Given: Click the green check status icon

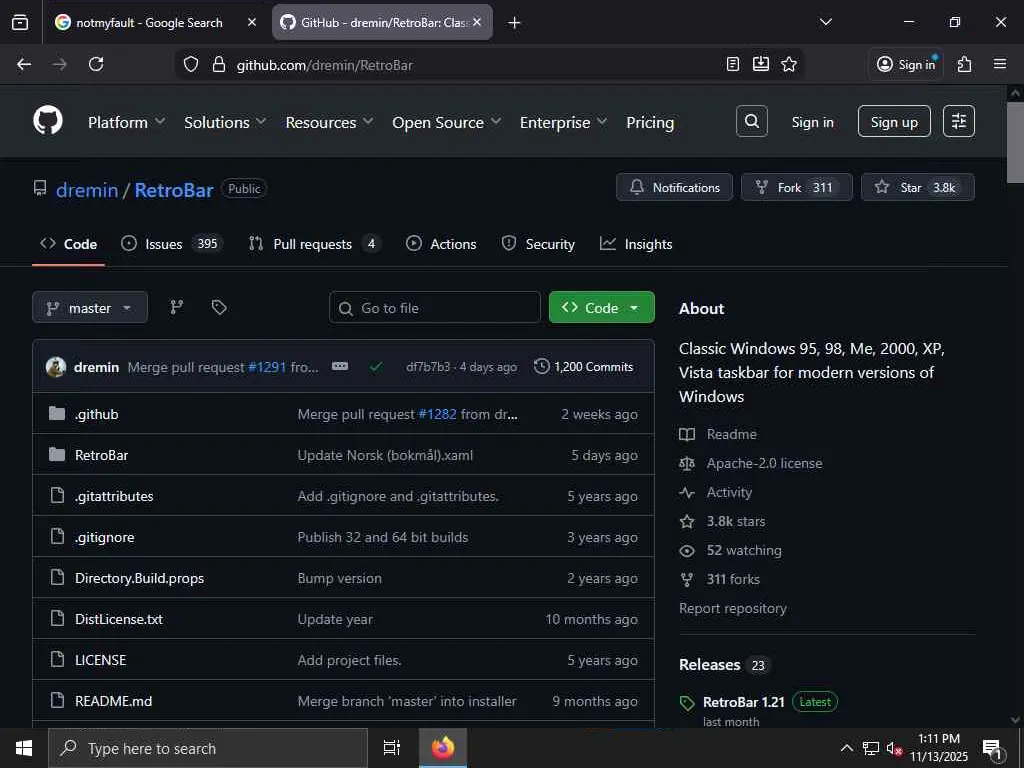Looking at the screenshot, I should point(376,367).
